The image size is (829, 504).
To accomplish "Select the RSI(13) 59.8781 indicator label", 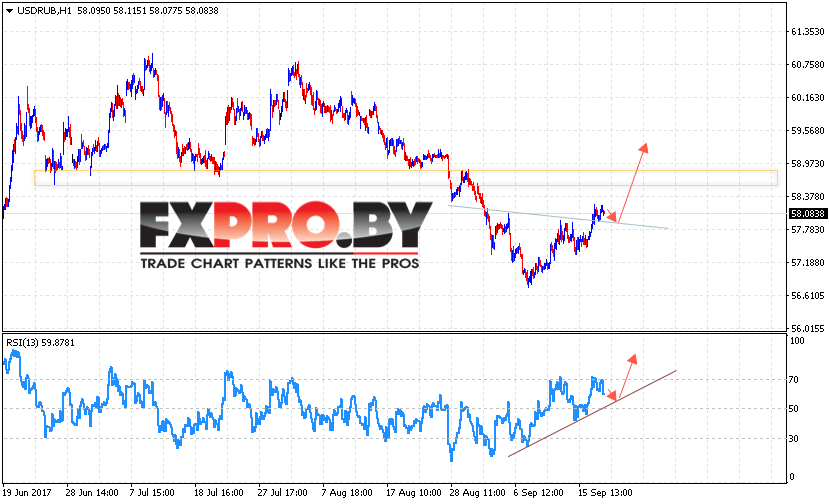I will coord(41,343).
